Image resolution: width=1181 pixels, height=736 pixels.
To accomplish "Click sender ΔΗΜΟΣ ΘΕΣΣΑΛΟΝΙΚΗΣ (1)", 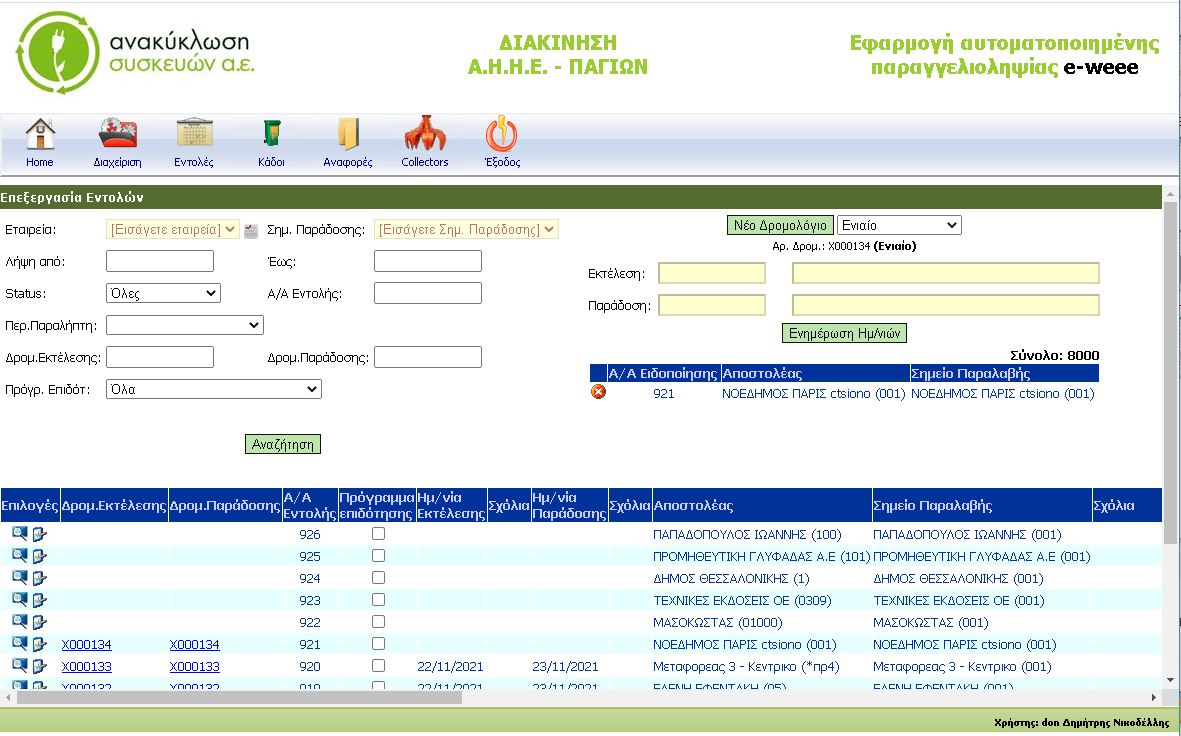I will (731, 579).
